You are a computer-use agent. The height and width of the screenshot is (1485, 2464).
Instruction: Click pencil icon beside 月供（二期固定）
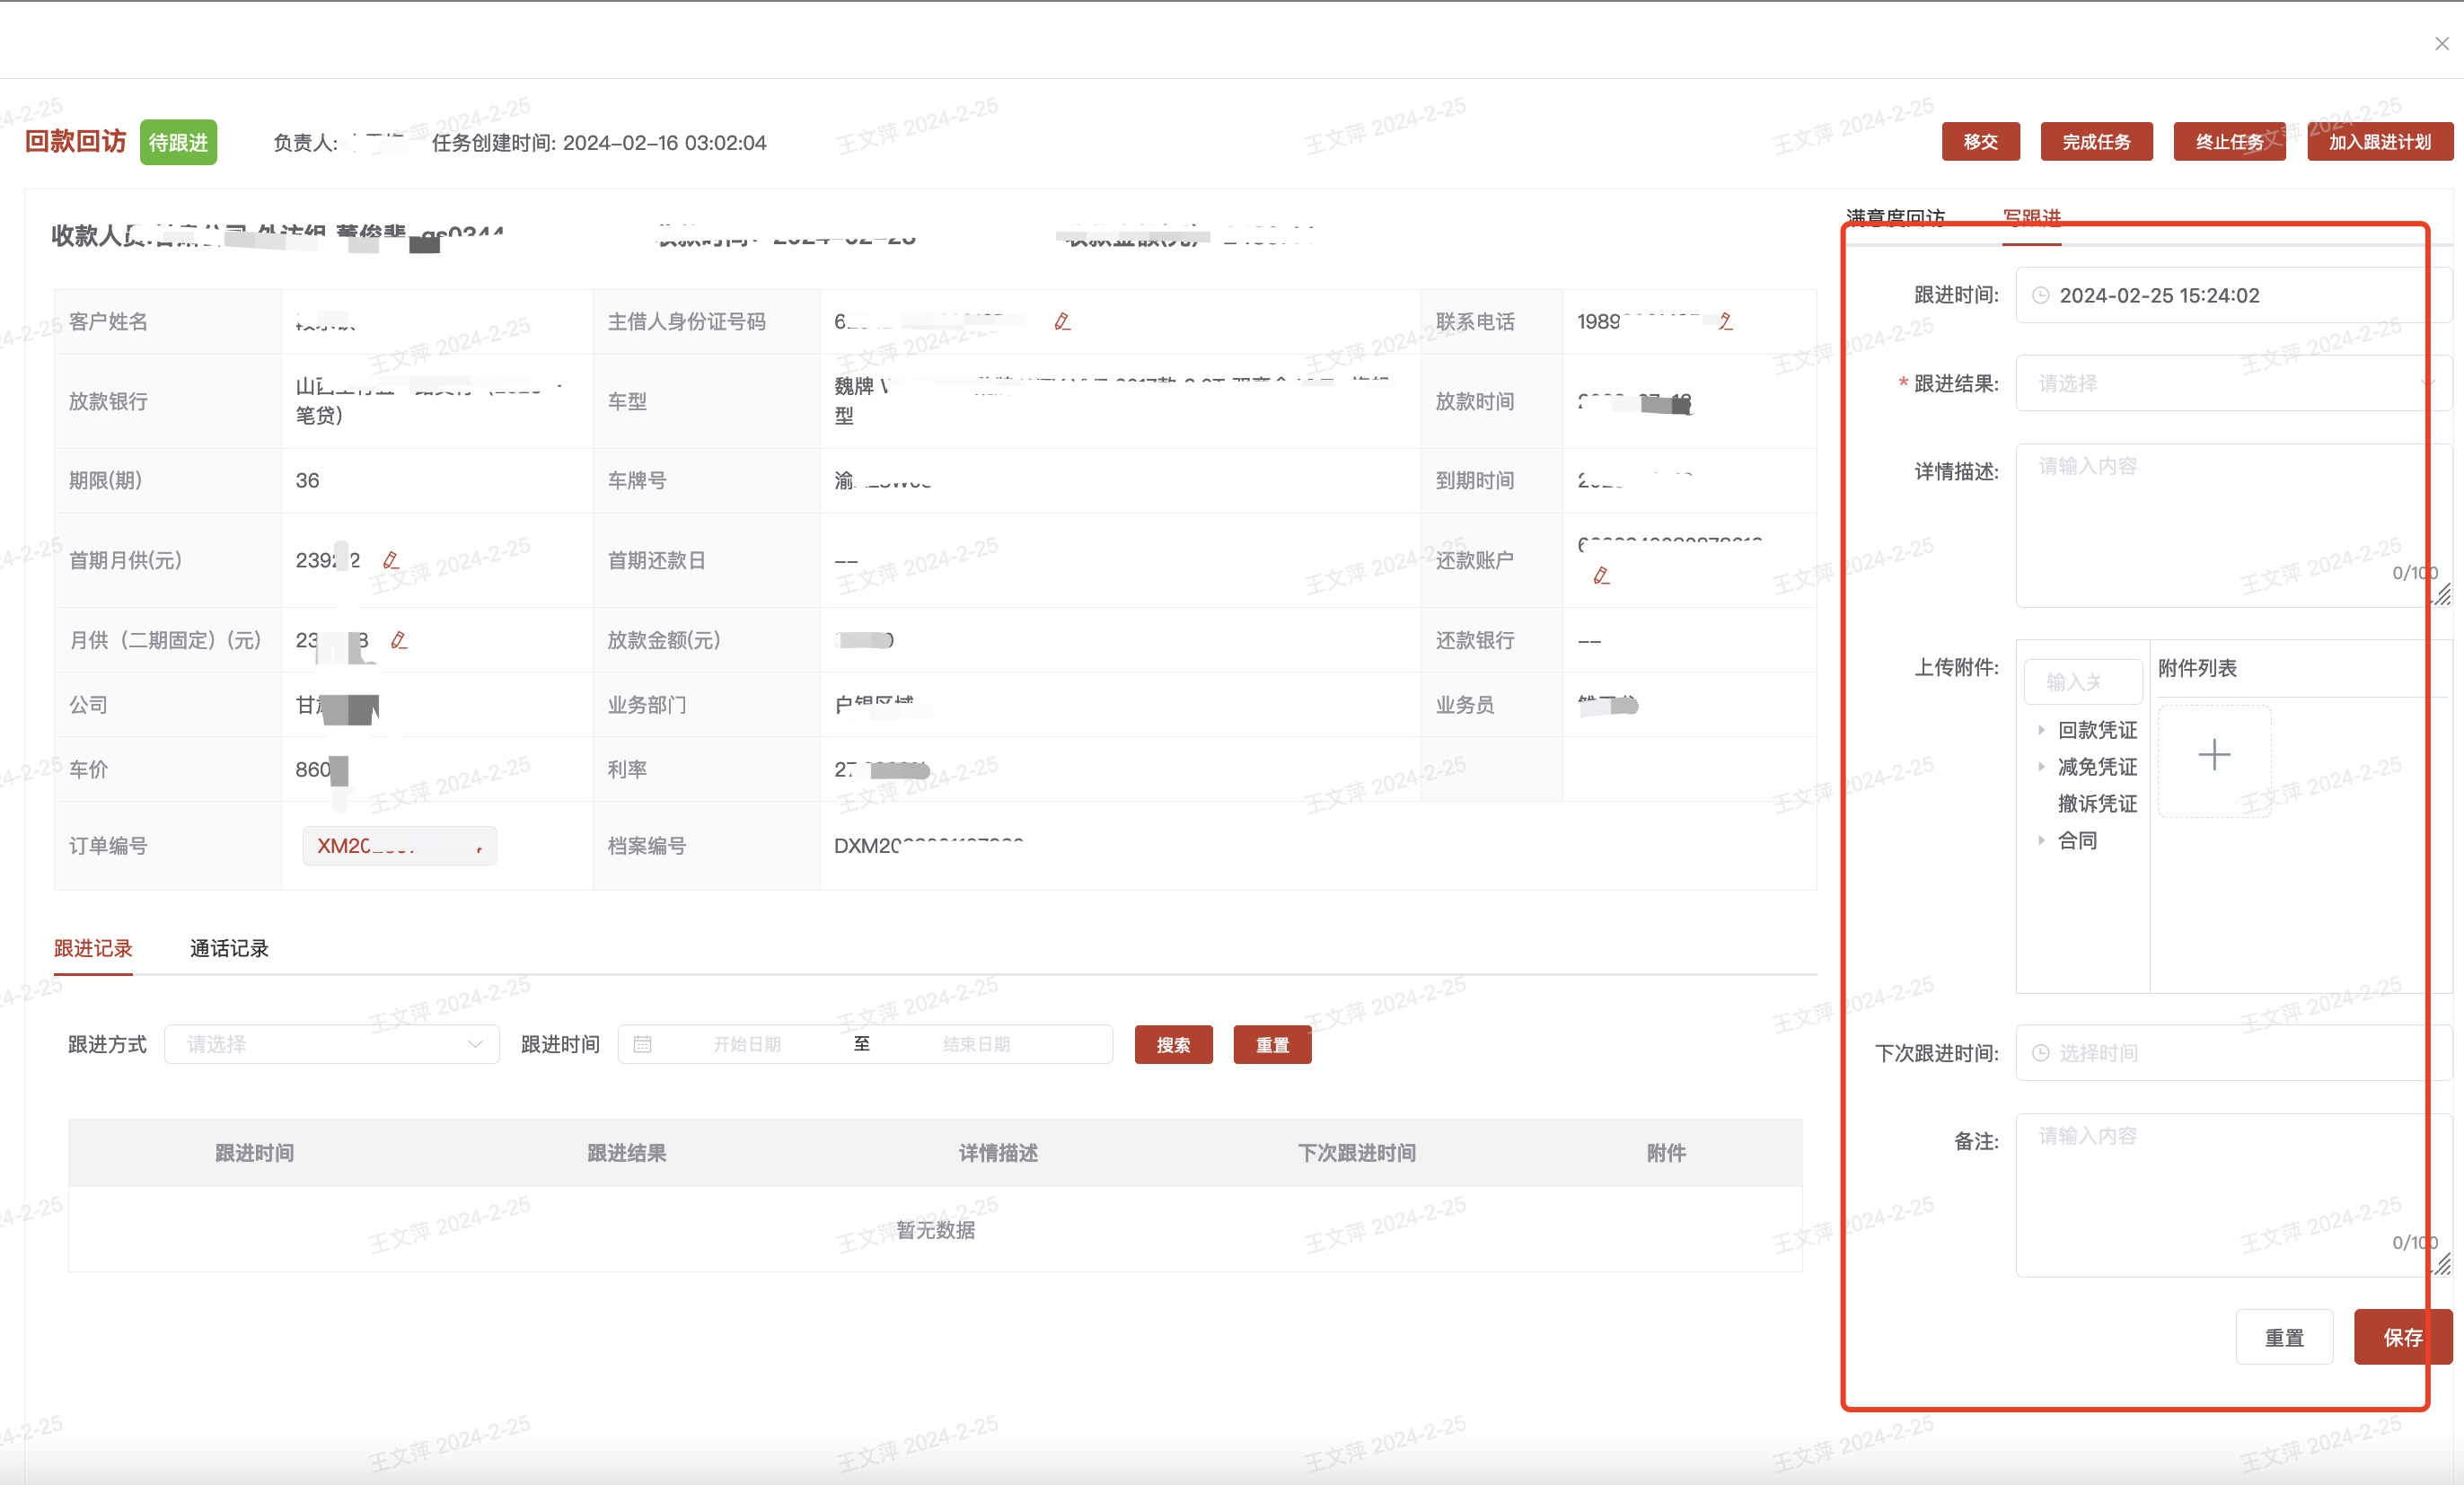(x=399, y=640)
